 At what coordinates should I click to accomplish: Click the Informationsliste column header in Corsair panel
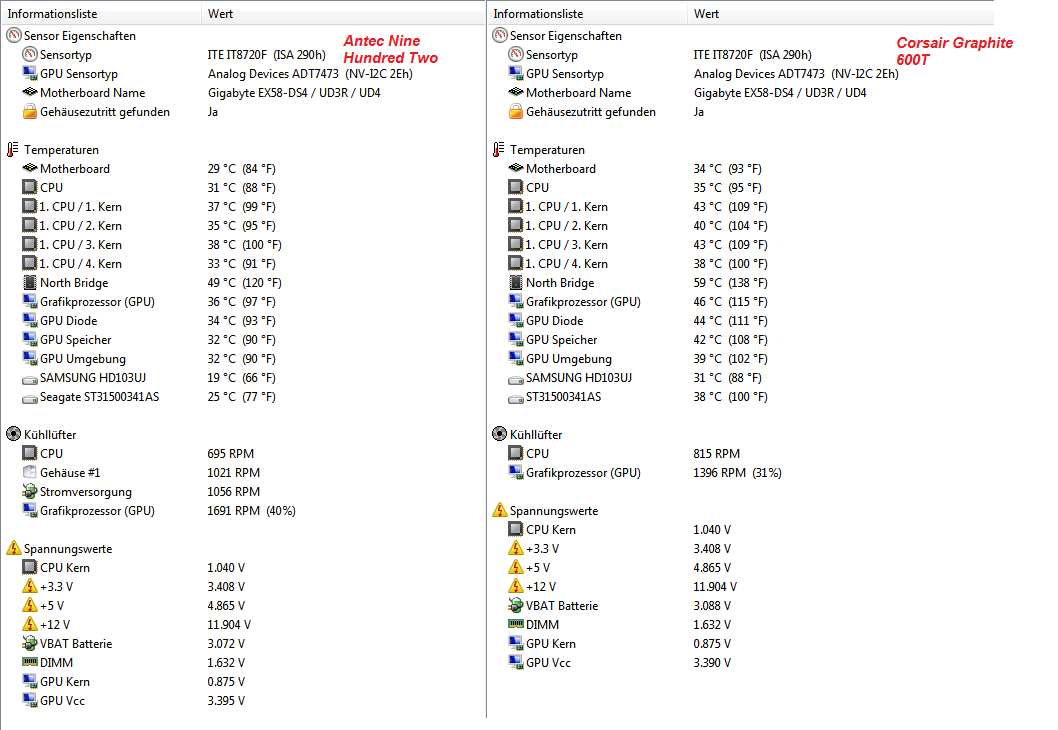587,13
